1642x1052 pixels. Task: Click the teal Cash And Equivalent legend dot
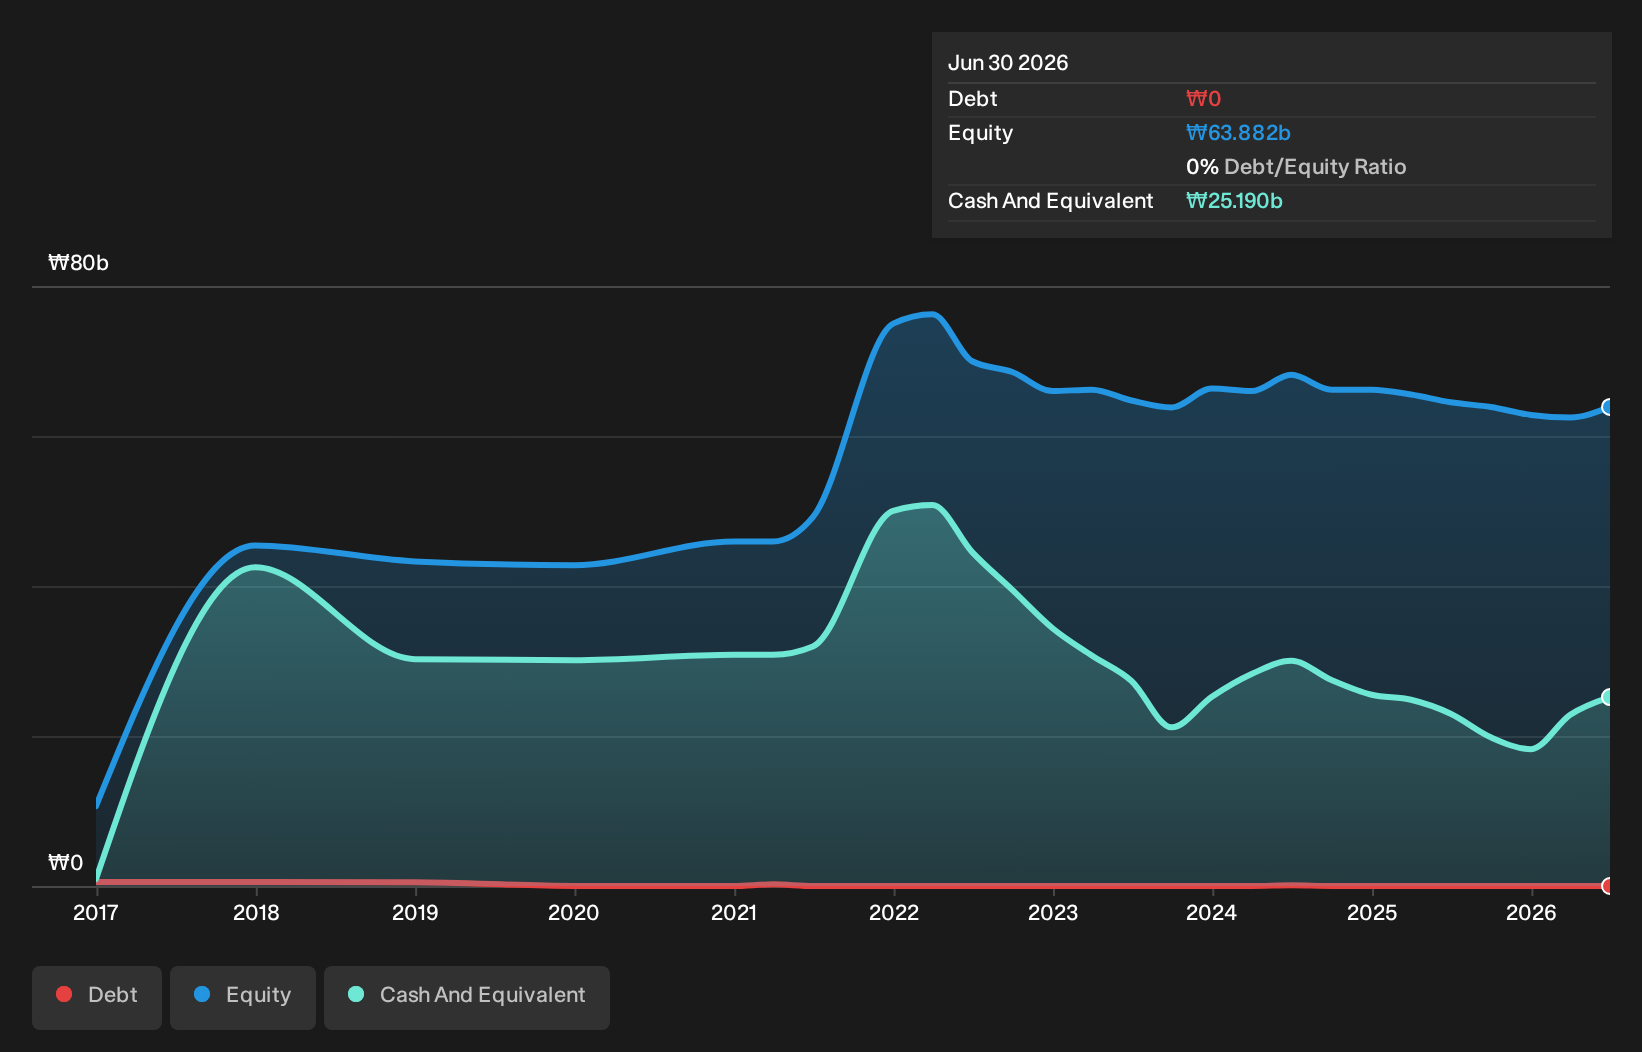tap(356, 994)
